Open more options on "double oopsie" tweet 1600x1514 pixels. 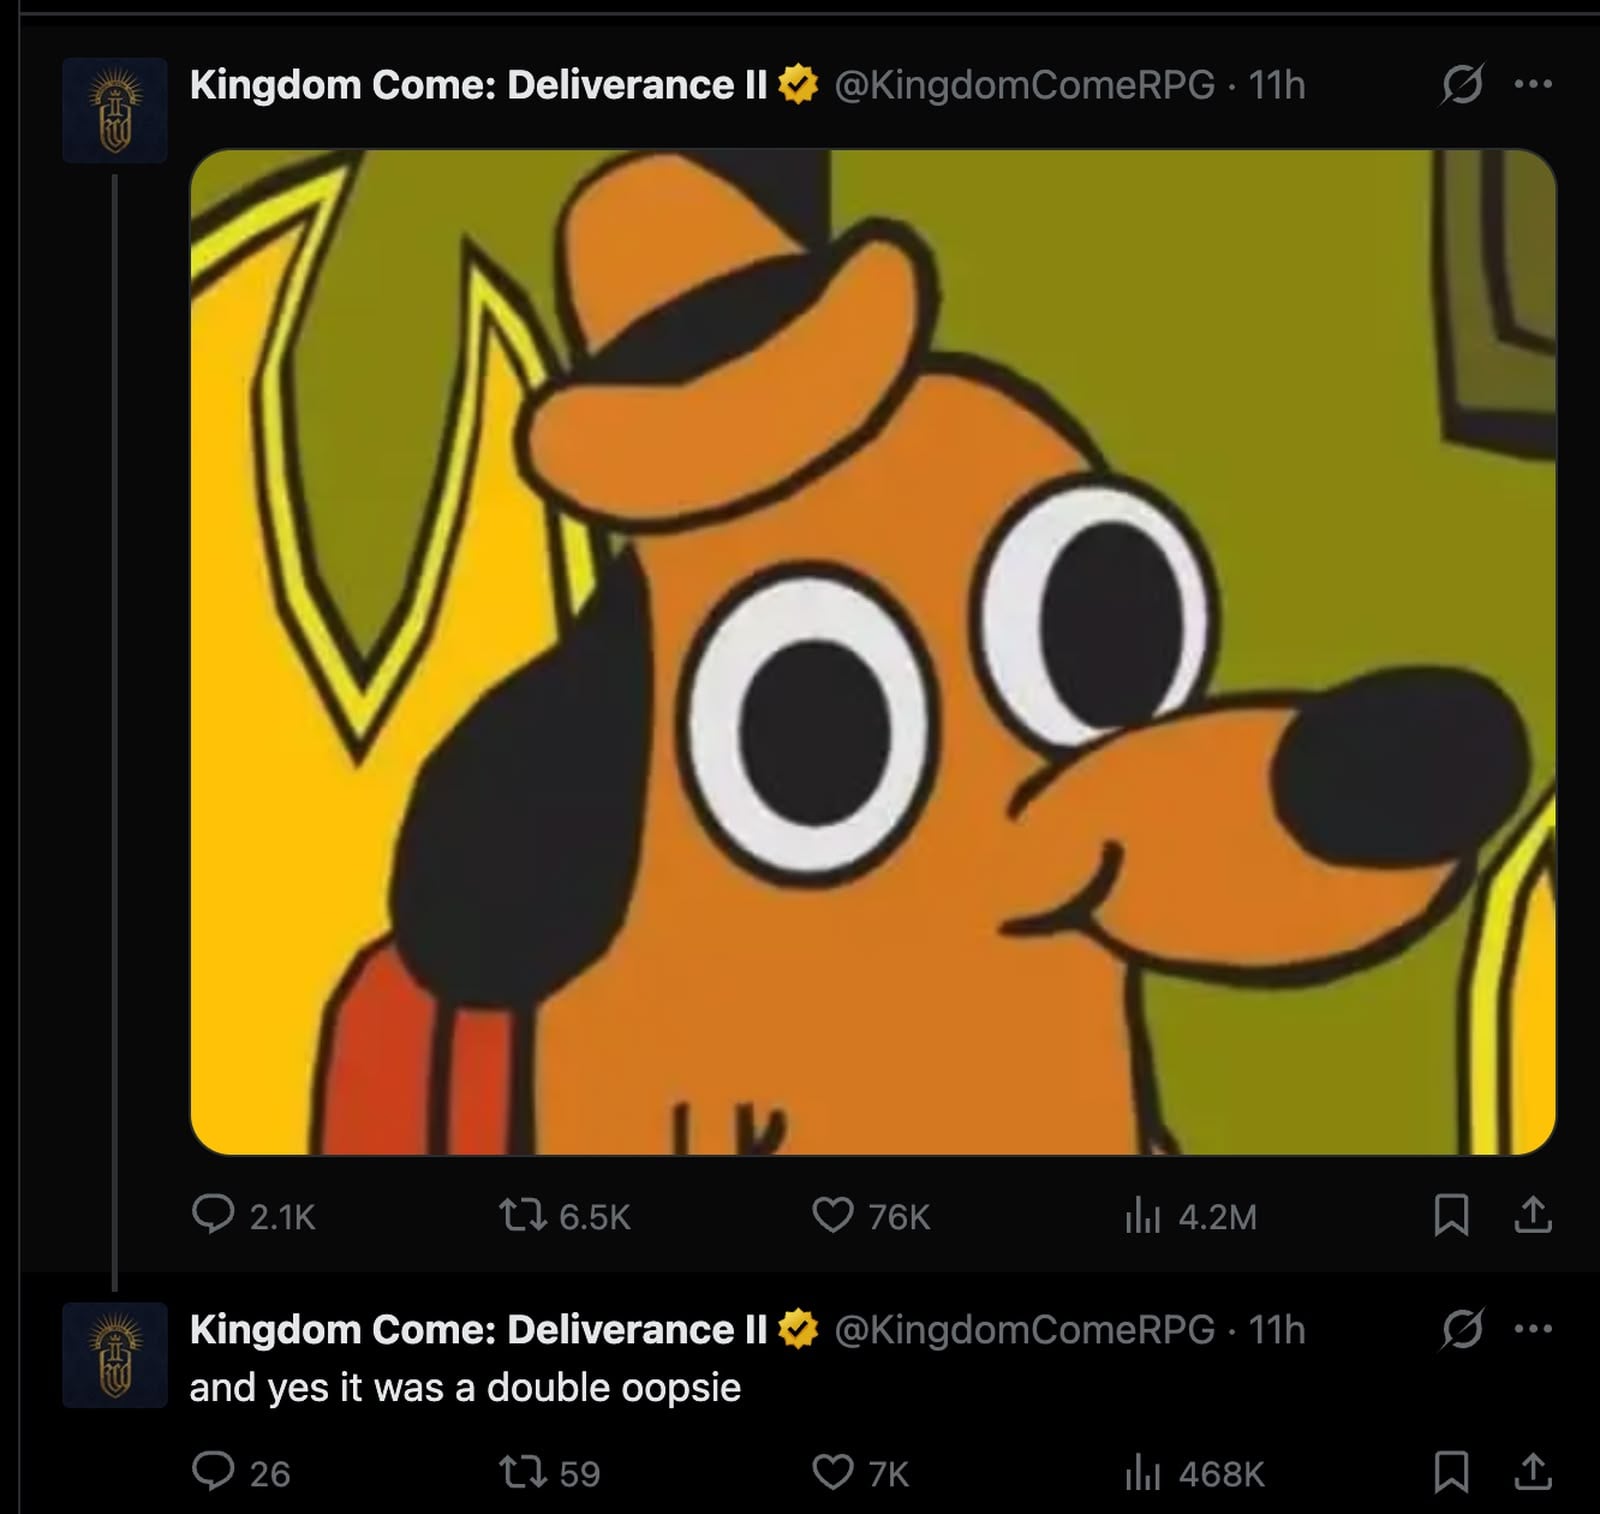[x=1533, y=1329]
